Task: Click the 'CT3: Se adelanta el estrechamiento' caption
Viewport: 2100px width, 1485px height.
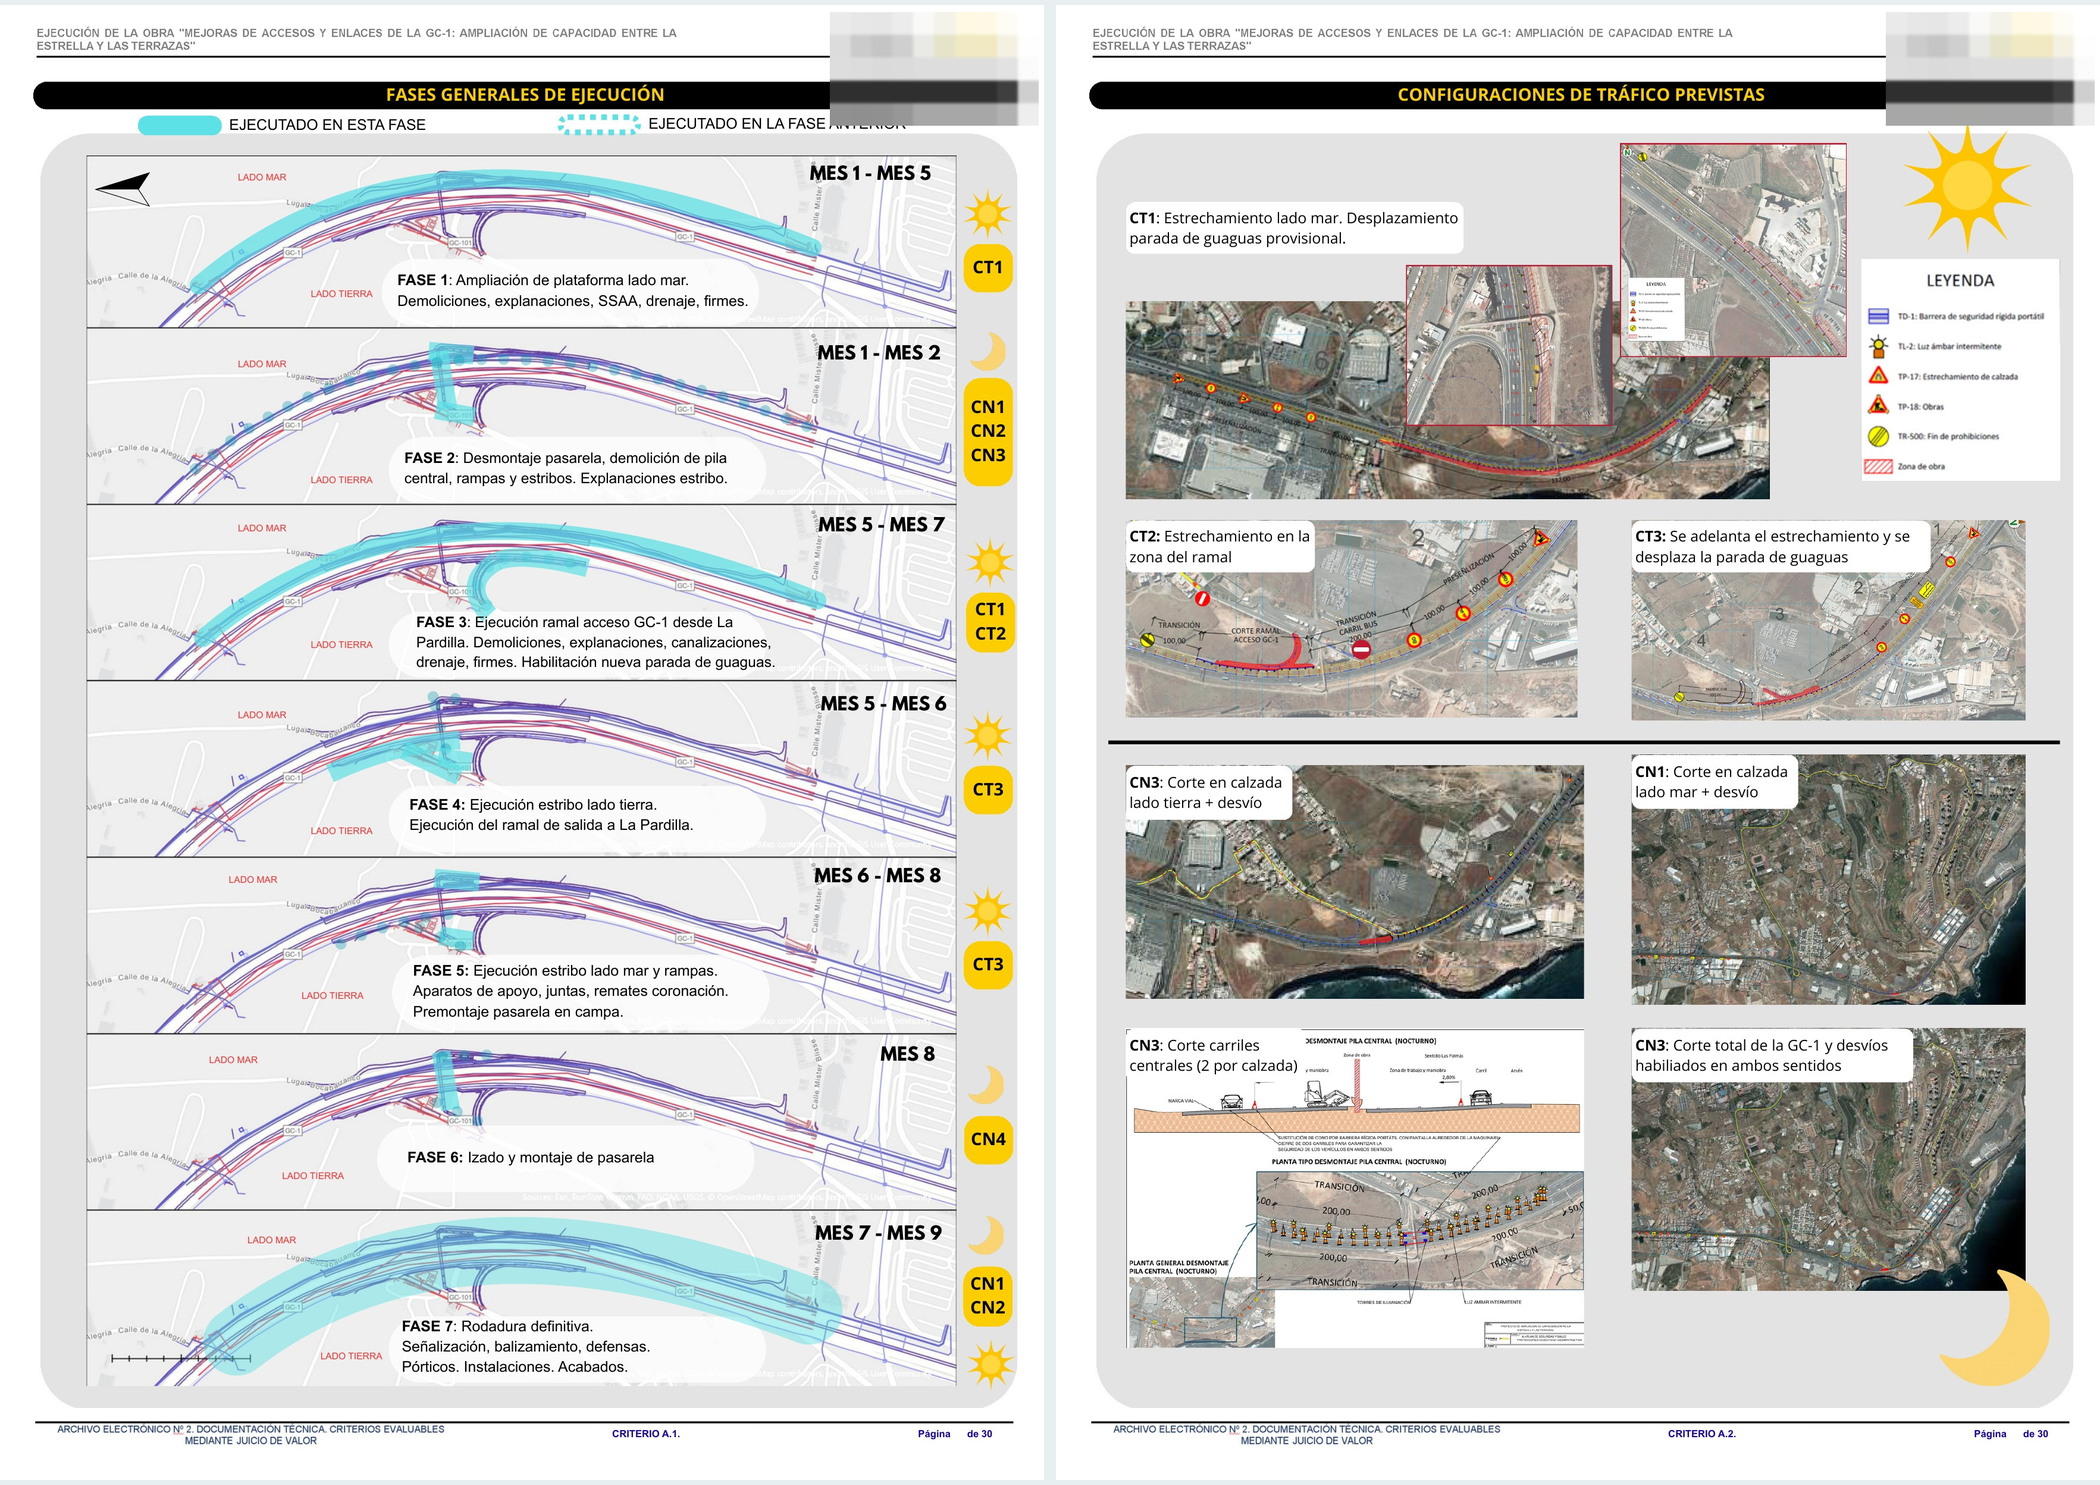Action: pyautogui.click(x=1773, y=547)
